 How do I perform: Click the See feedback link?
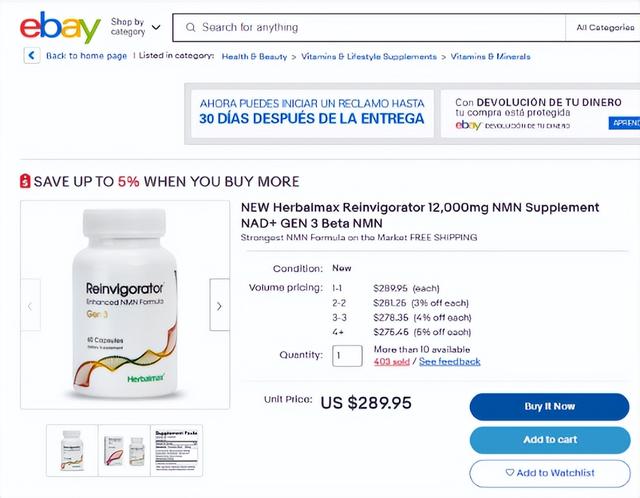[x=449, y=361]
